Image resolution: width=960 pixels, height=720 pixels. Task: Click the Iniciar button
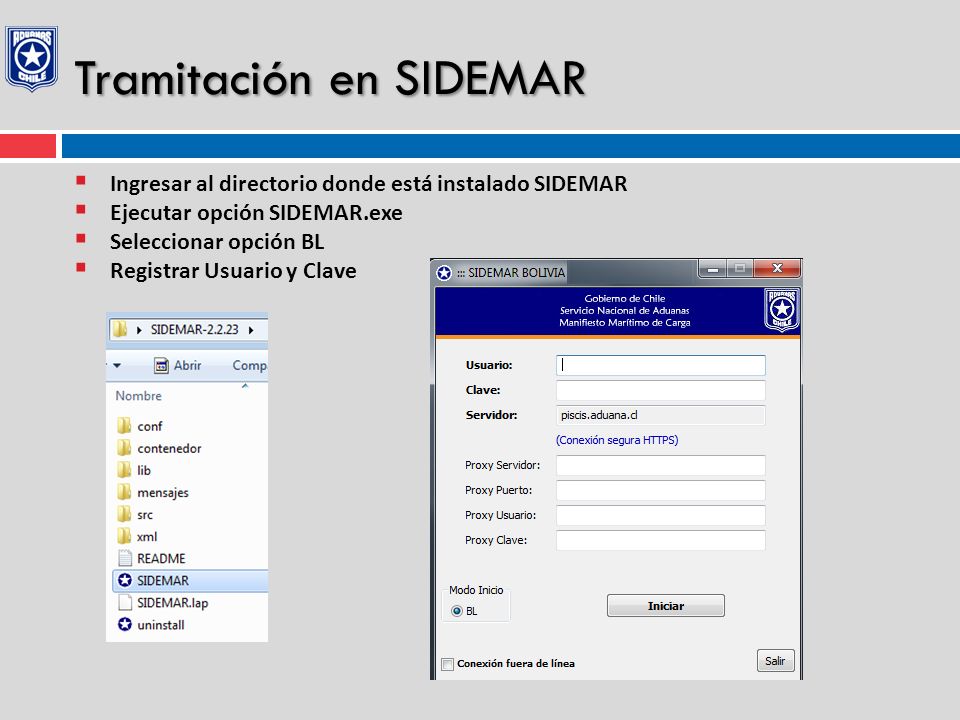click(666, 606)
